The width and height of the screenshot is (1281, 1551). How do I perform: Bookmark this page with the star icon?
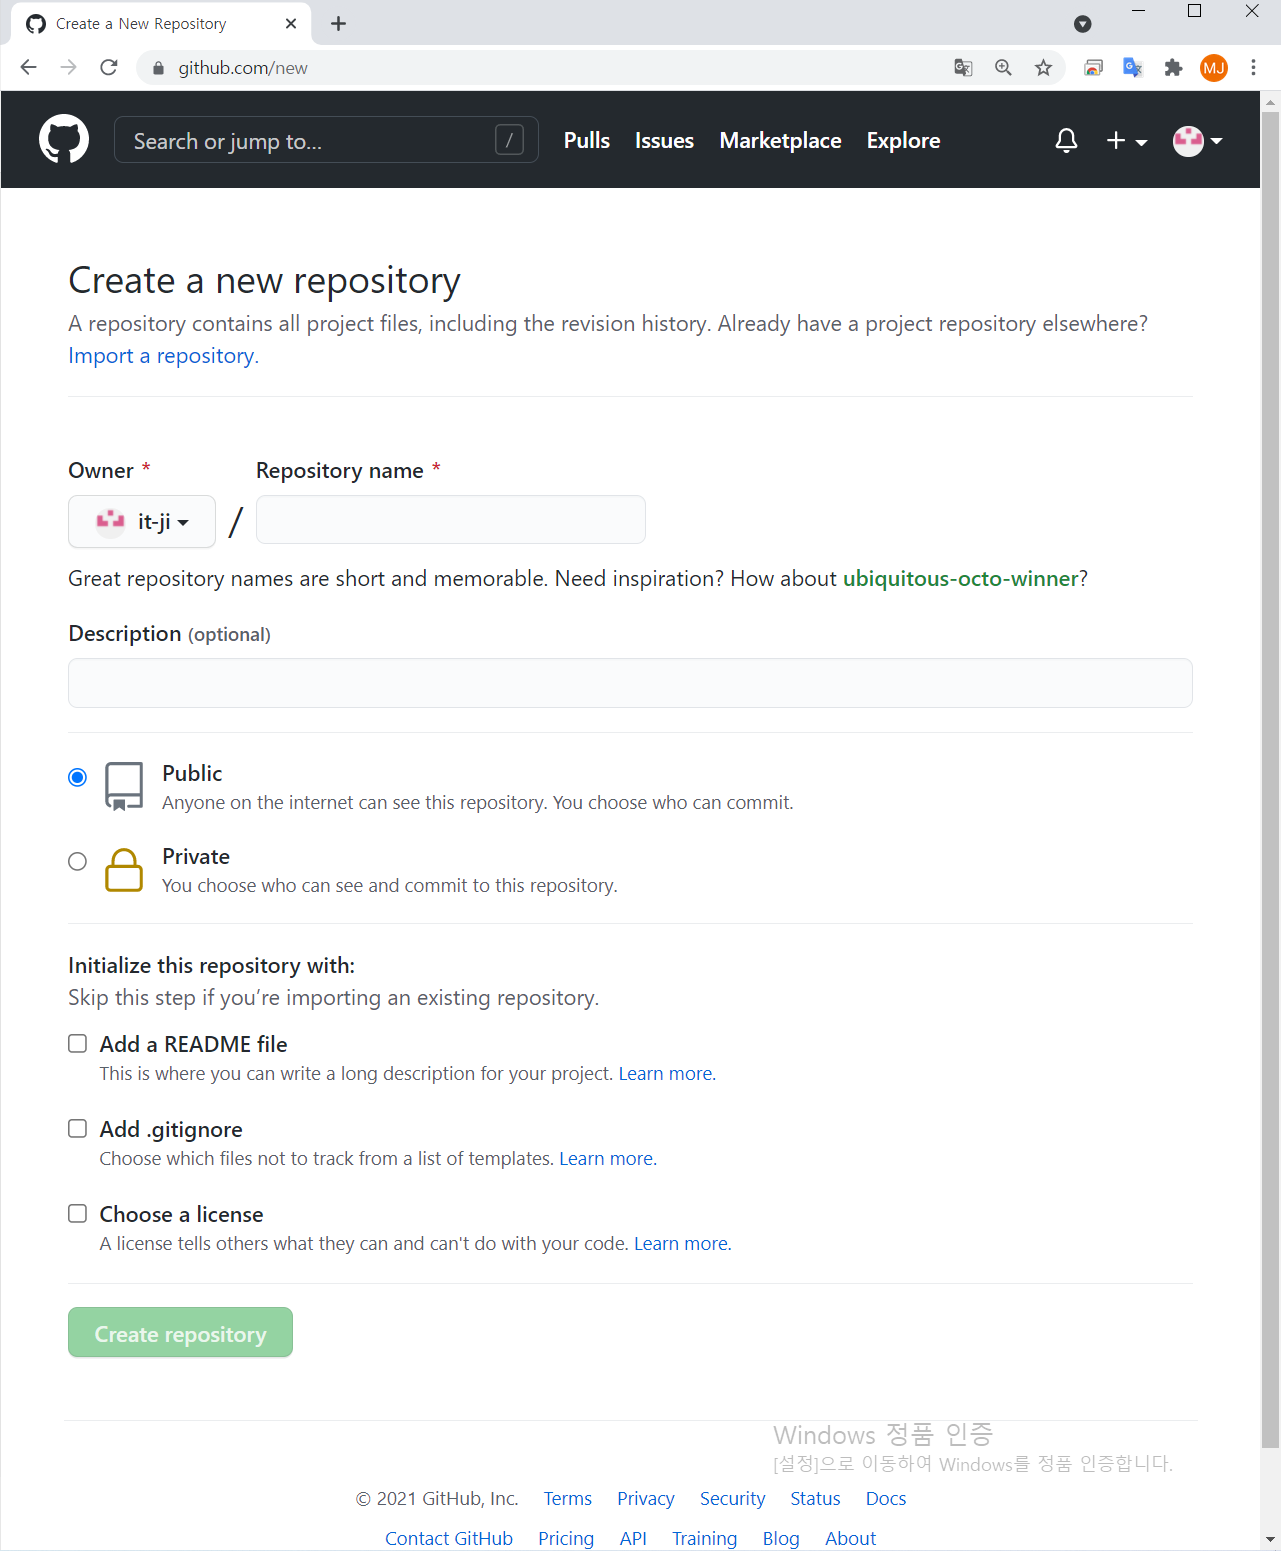(x=1043, y=67)
